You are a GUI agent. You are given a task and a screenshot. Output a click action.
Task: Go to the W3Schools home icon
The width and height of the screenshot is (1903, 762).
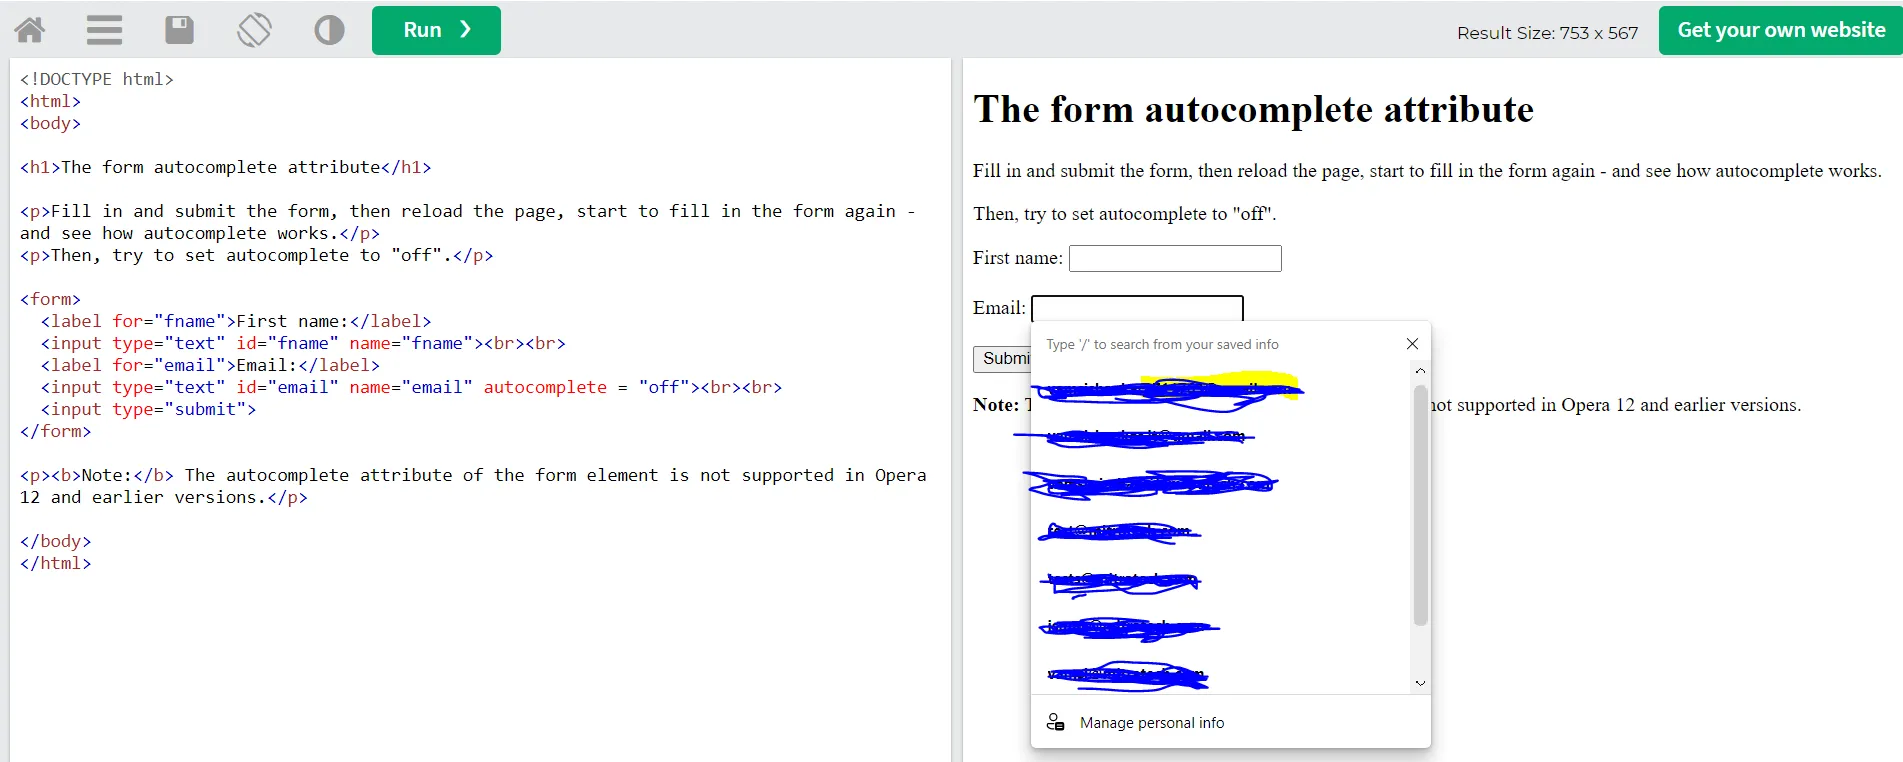pyautogui.click(x=30, y=30)
